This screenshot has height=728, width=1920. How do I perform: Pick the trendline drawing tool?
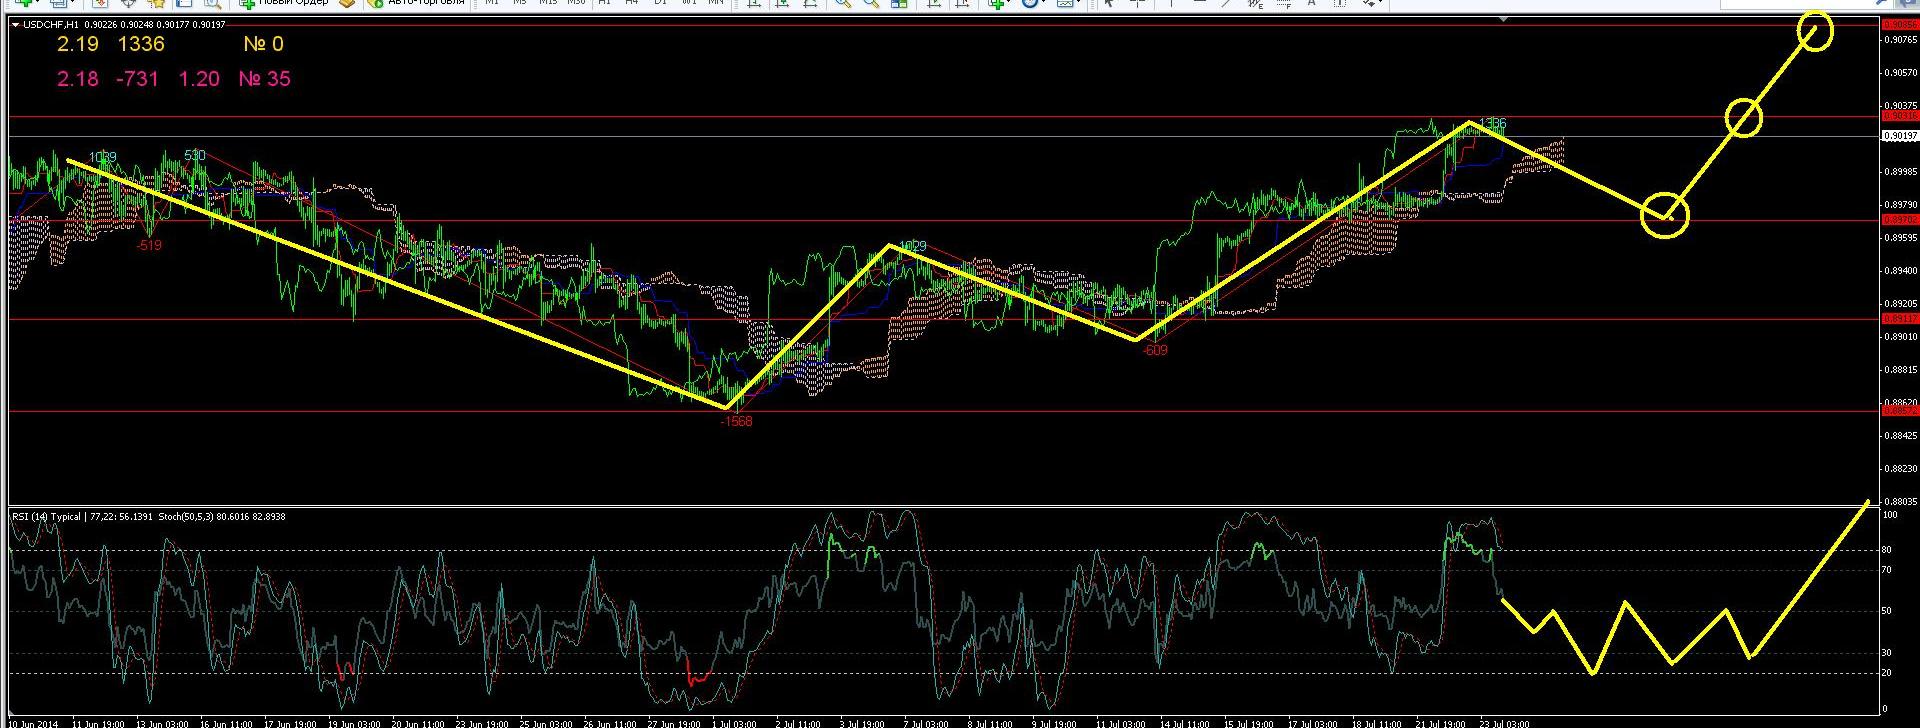click(x=1227, y=3)
